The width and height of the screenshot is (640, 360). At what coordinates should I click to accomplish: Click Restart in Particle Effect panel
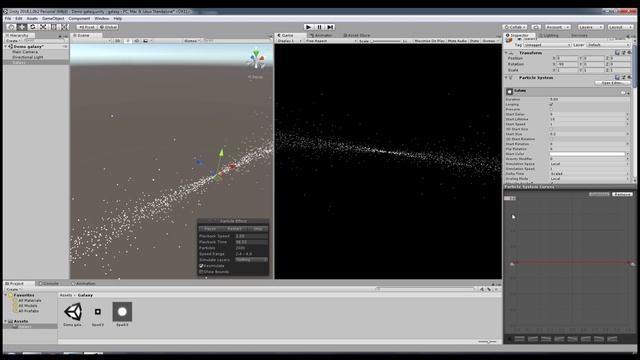point(234,229)
